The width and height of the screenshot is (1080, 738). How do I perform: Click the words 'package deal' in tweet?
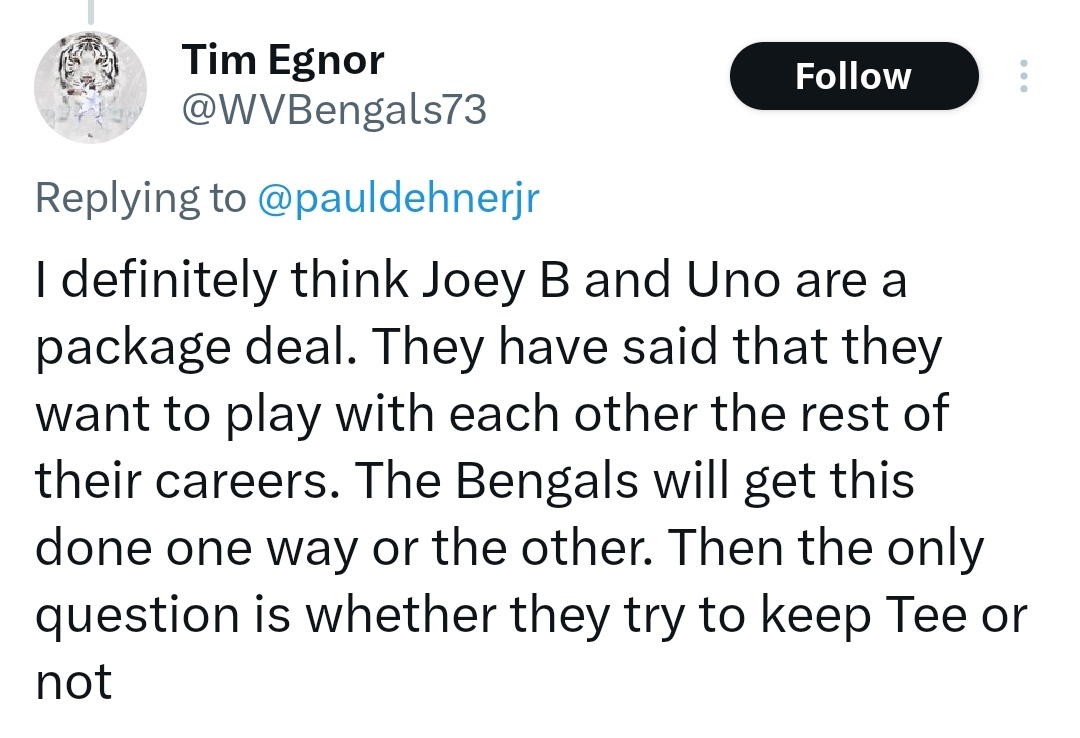pos(196,347)
